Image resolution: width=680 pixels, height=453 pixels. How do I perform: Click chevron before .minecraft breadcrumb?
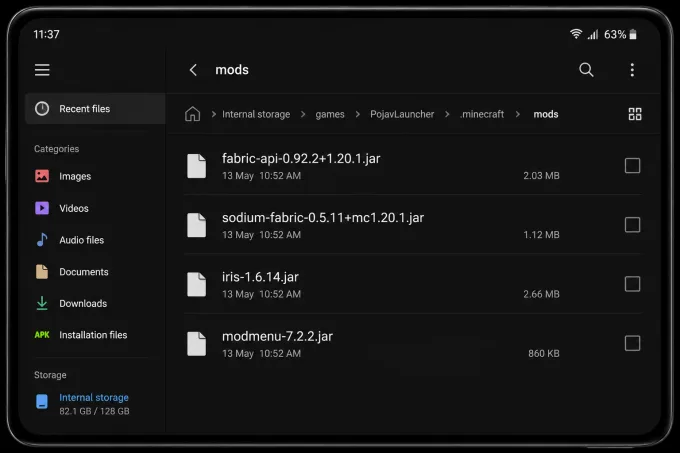pos(447,114)
